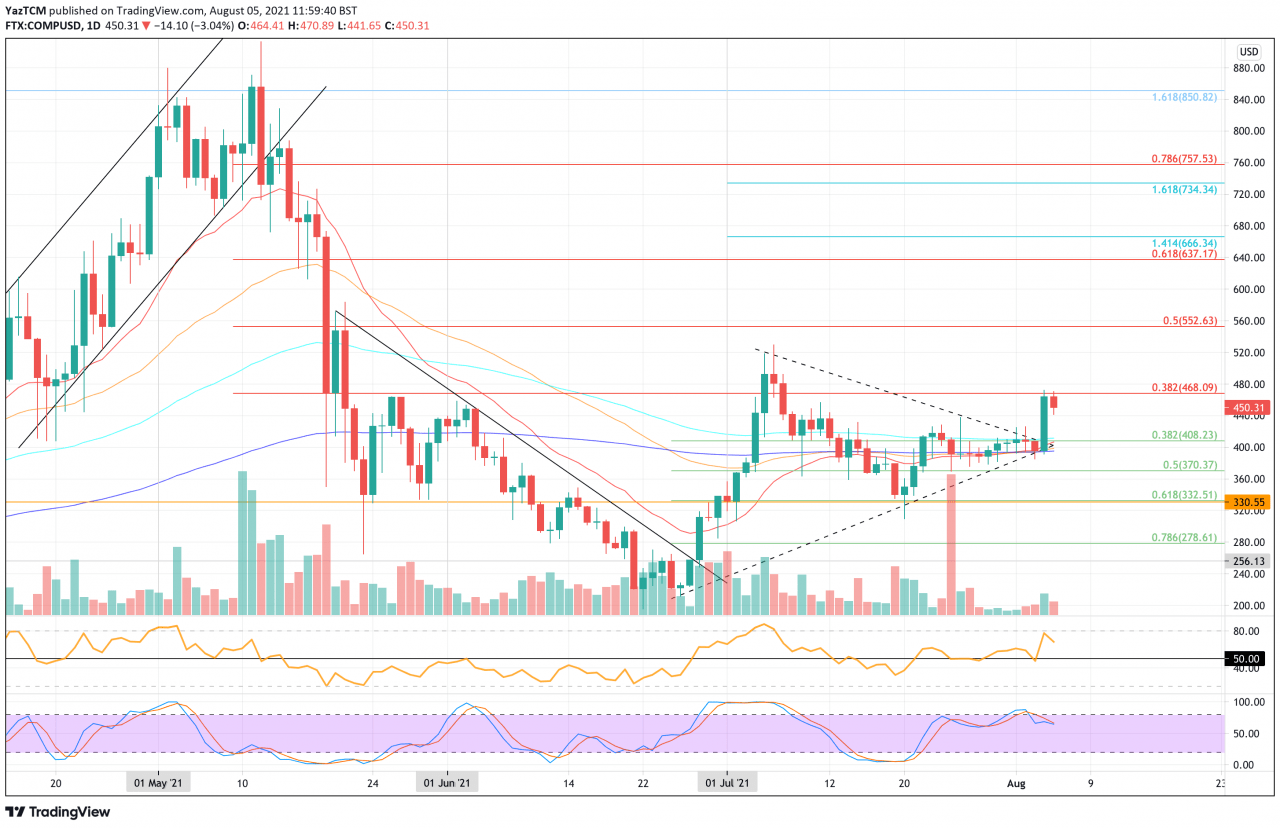Click the 760.00 price axis tick
Image resolution: width=1280 pixels, height=828 pixels.
pos(1250,163)
